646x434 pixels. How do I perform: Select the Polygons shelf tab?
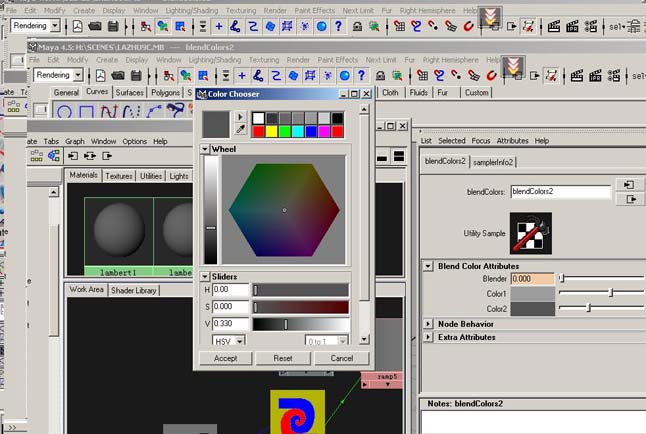click(165, 93)
